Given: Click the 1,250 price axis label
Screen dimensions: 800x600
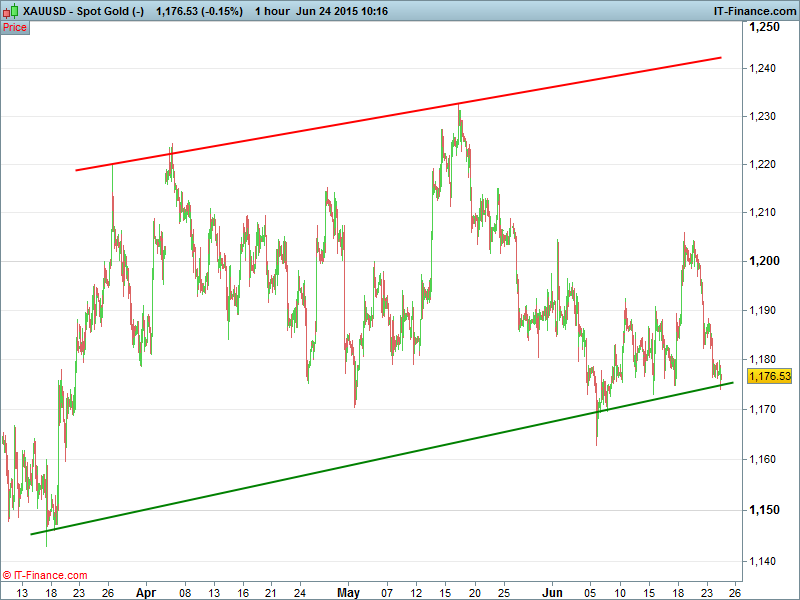Looking at the screenshot, I should click(765, 27).
